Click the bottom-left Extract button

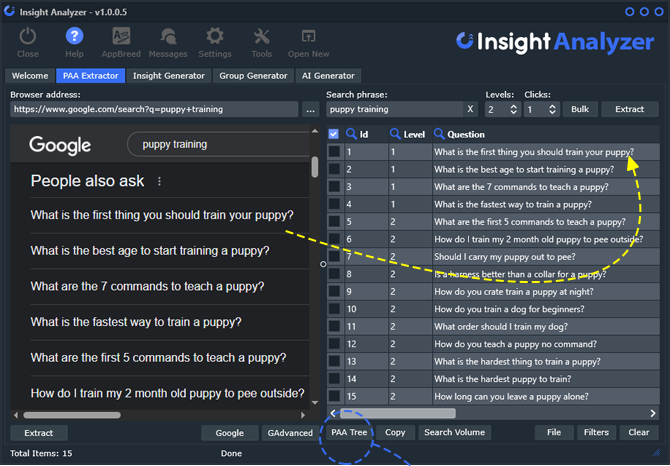coord(38,433)
